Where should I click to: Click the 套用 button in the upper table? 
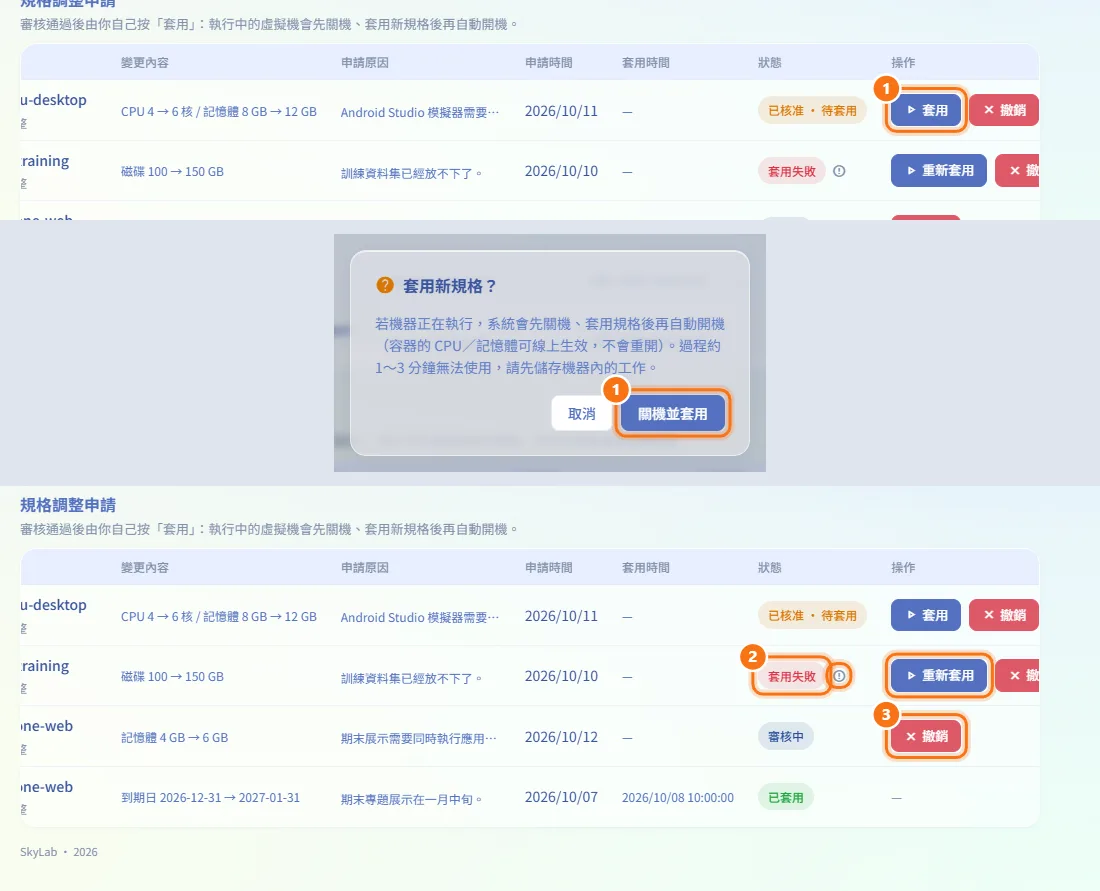click(x=926, y=110)
